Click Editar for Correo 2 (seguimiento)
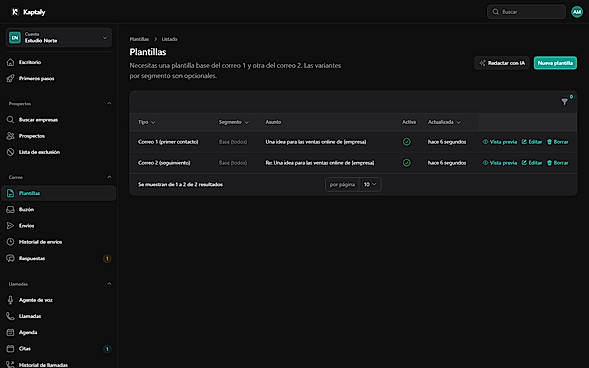This screenshot has height=368, width=589. click(532, 163)
